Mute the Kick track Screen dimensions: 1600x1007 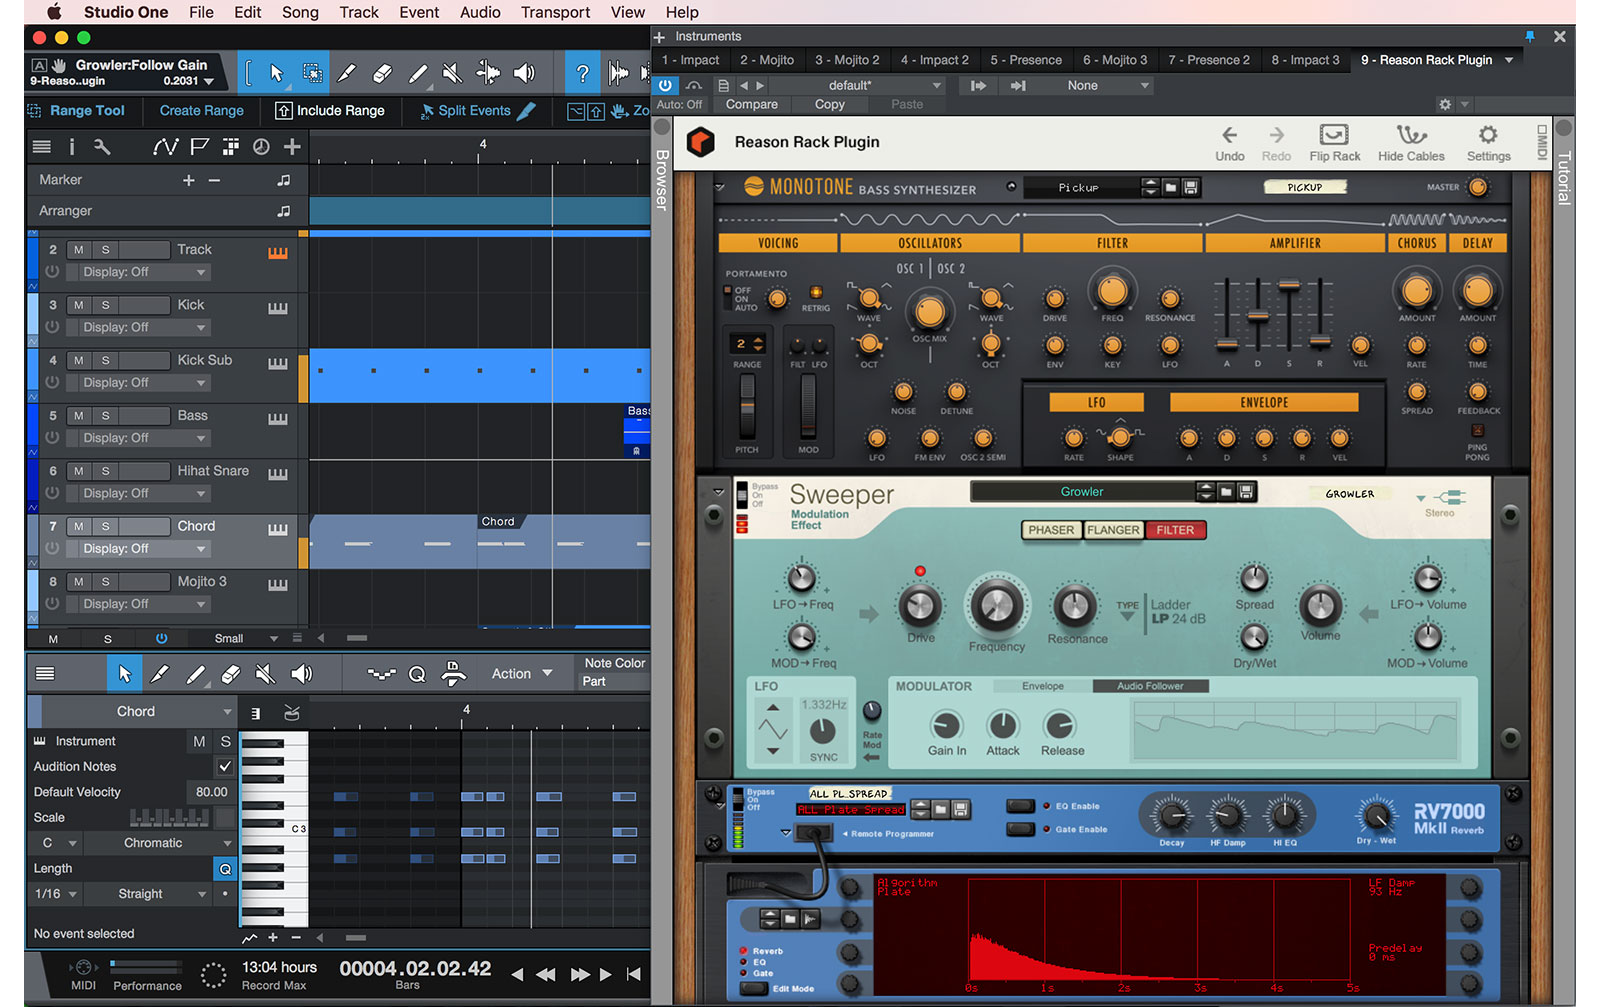78,305
